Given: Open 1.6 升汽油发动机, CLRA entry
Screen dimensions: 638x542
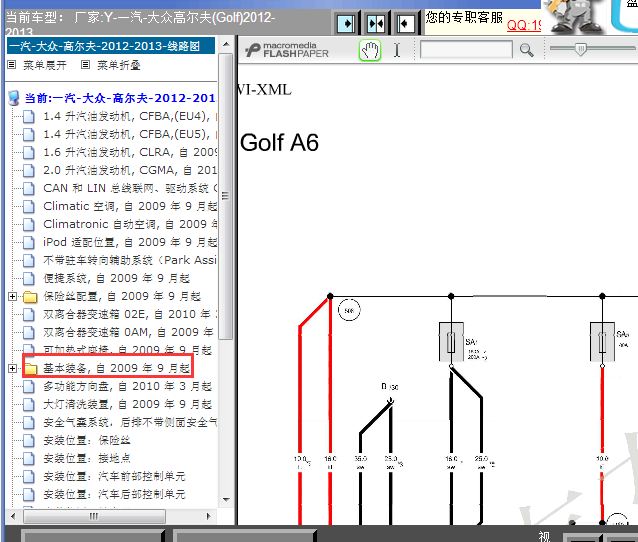Looking at the screenshot, I should (x=130, y=152).
